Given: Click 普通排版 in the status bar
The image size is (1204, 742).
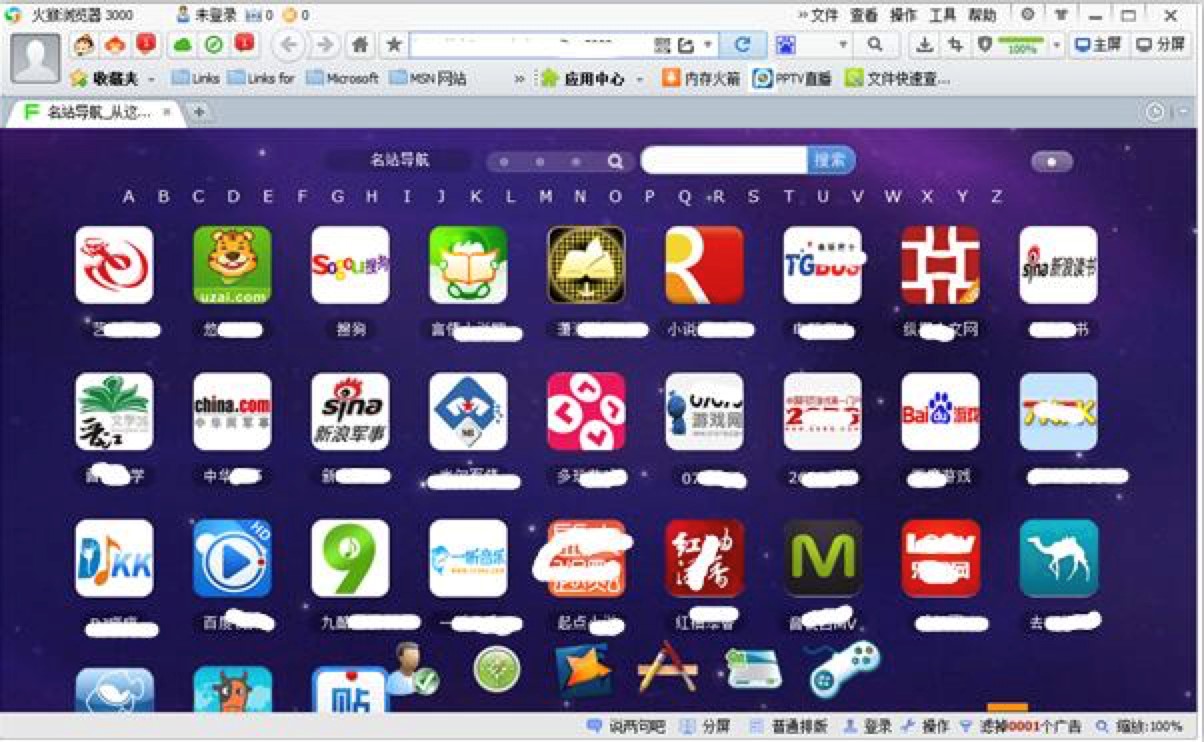Looking at the screenshot, I should pos(787,727).
